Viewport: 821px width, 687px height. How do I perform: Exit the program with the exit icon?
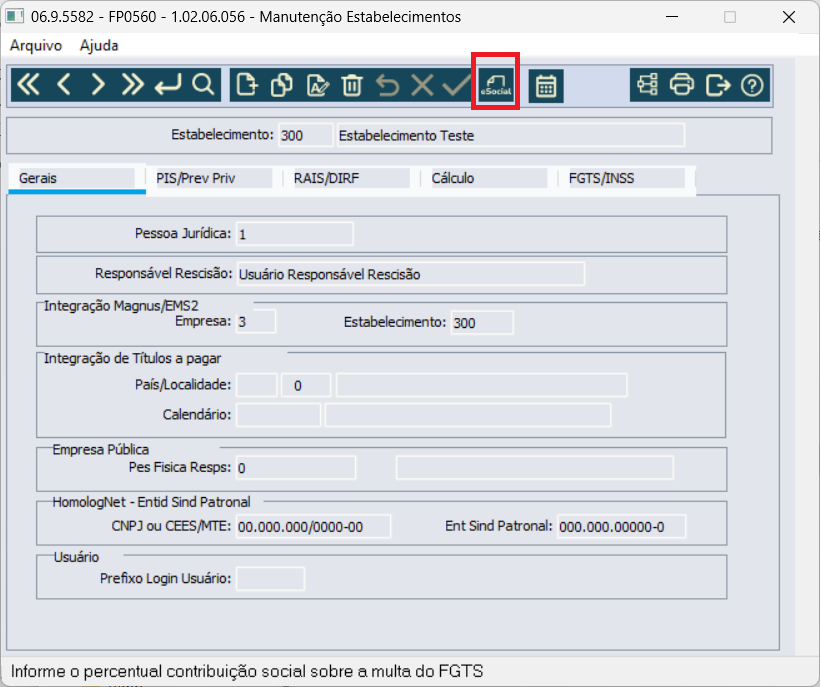[717, 84]
